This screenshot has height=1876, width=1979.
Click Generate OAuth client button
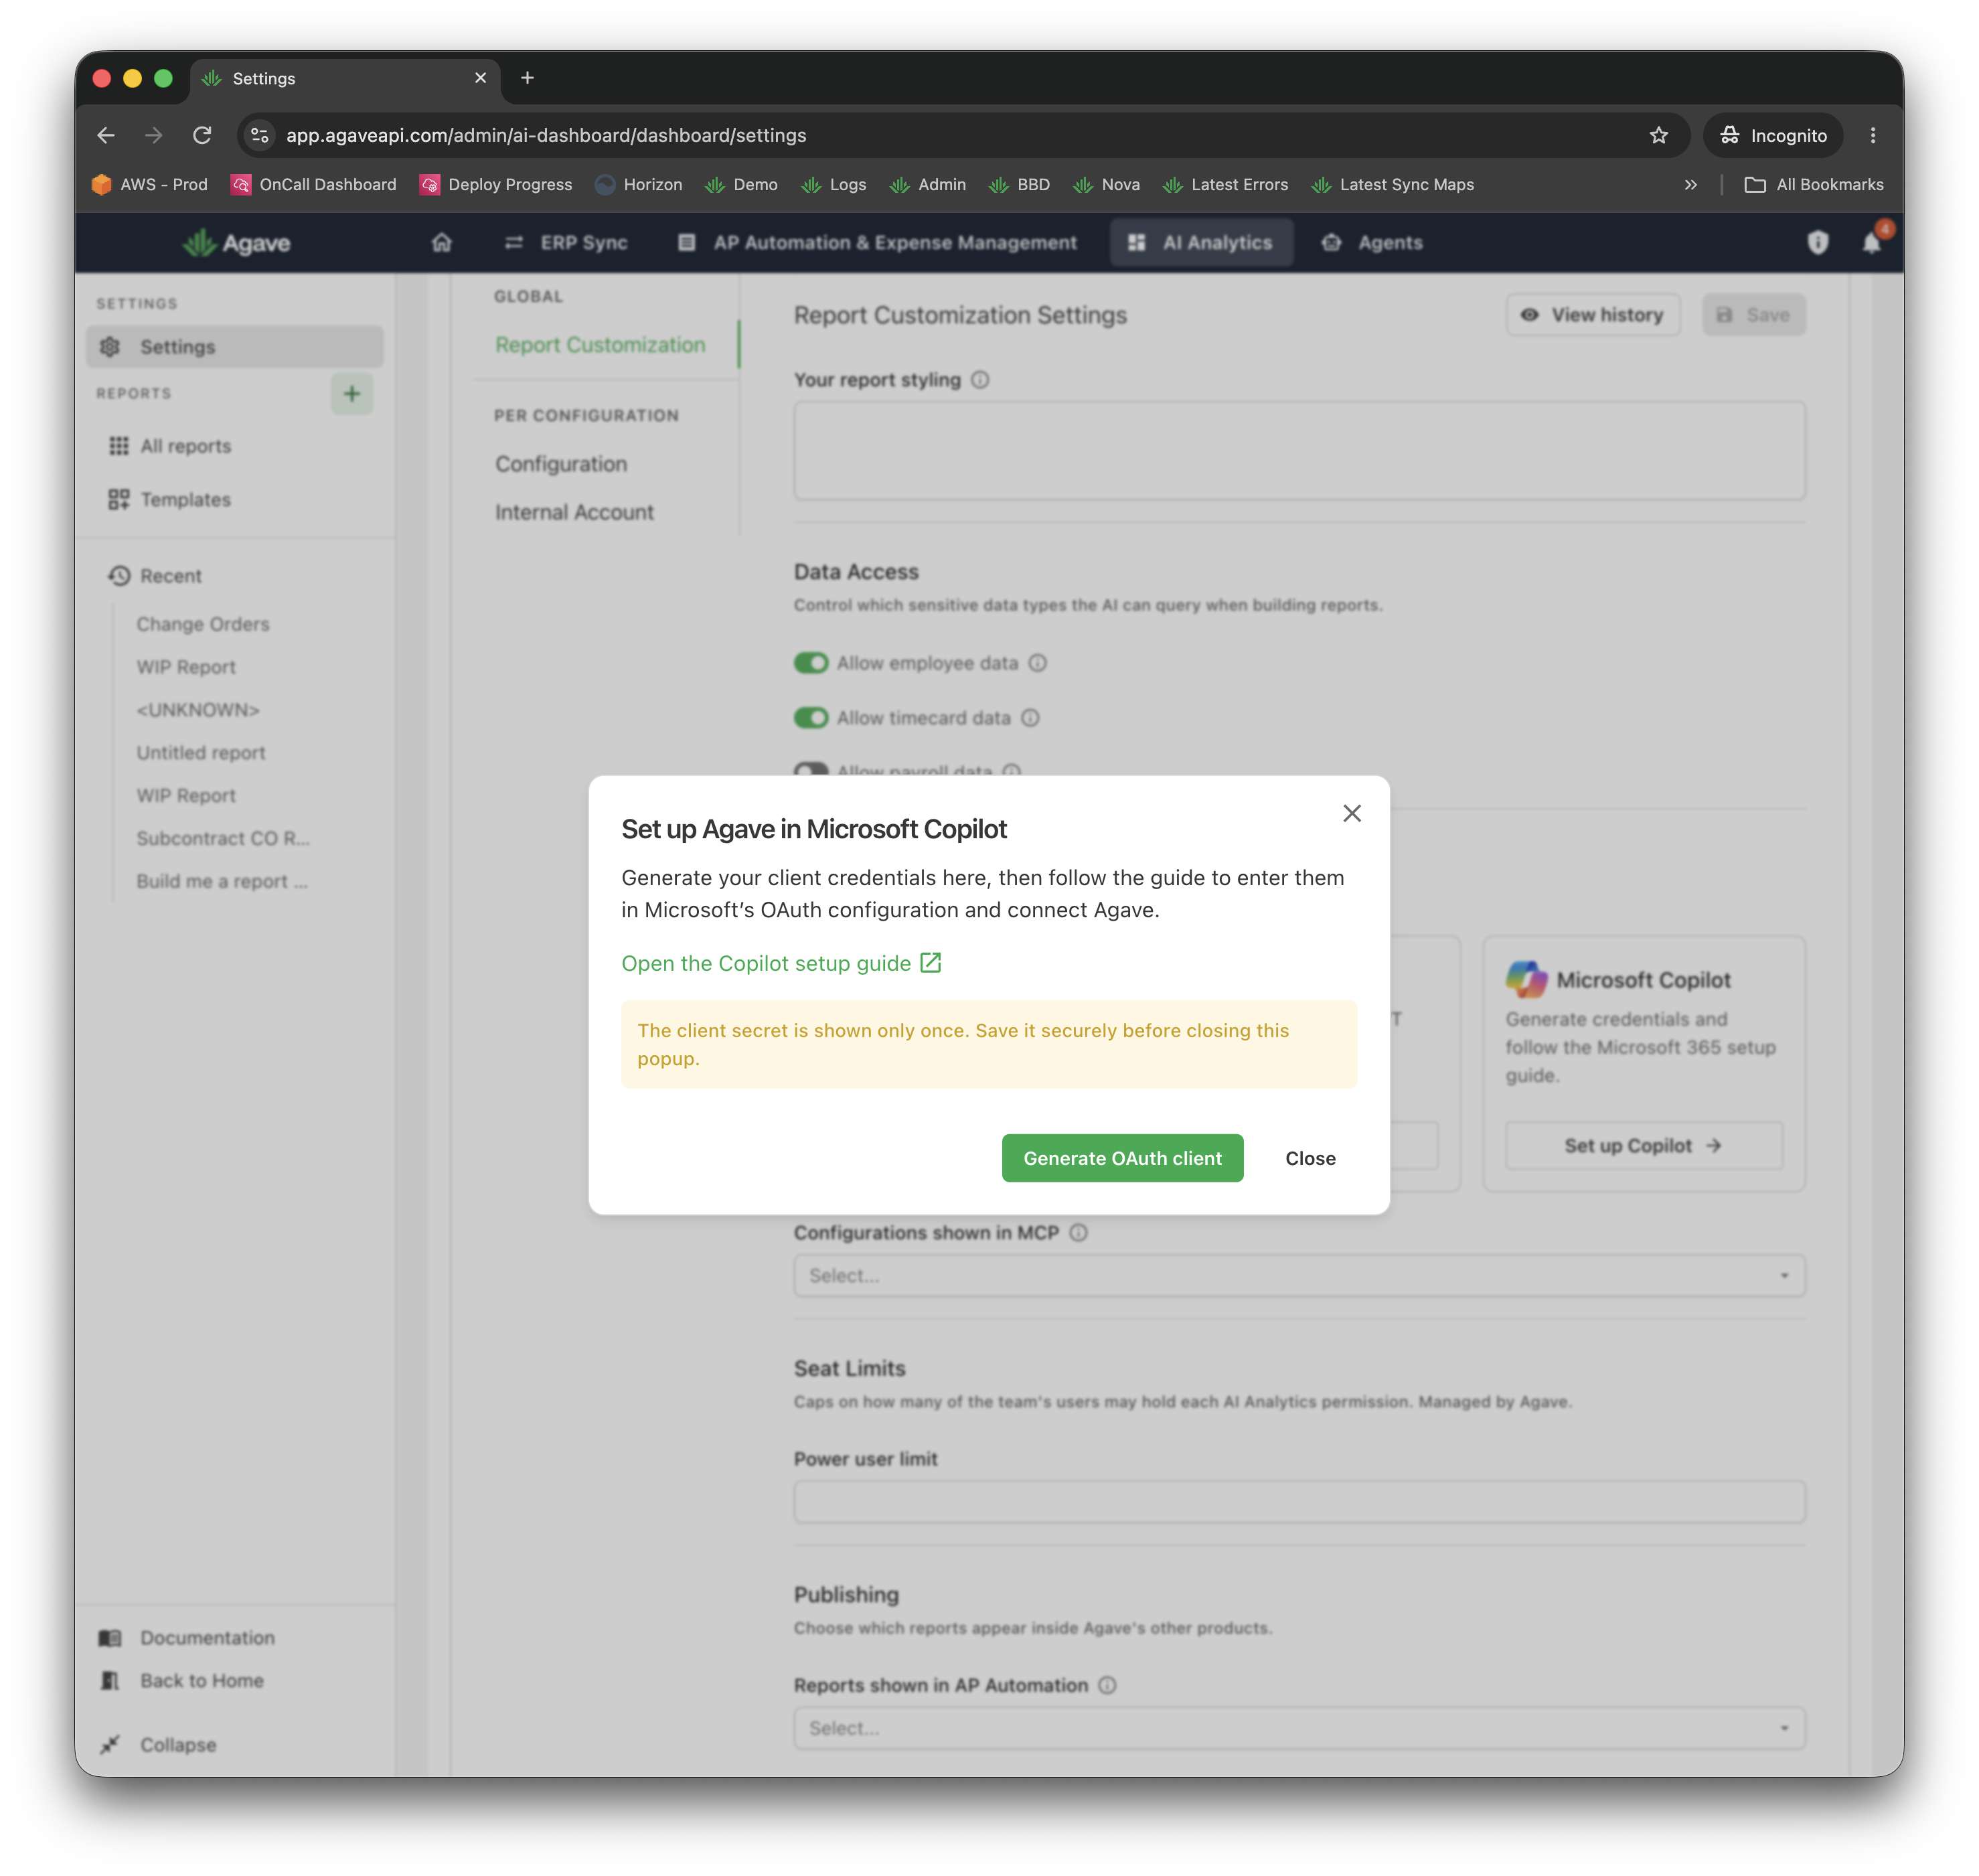1122,1157
